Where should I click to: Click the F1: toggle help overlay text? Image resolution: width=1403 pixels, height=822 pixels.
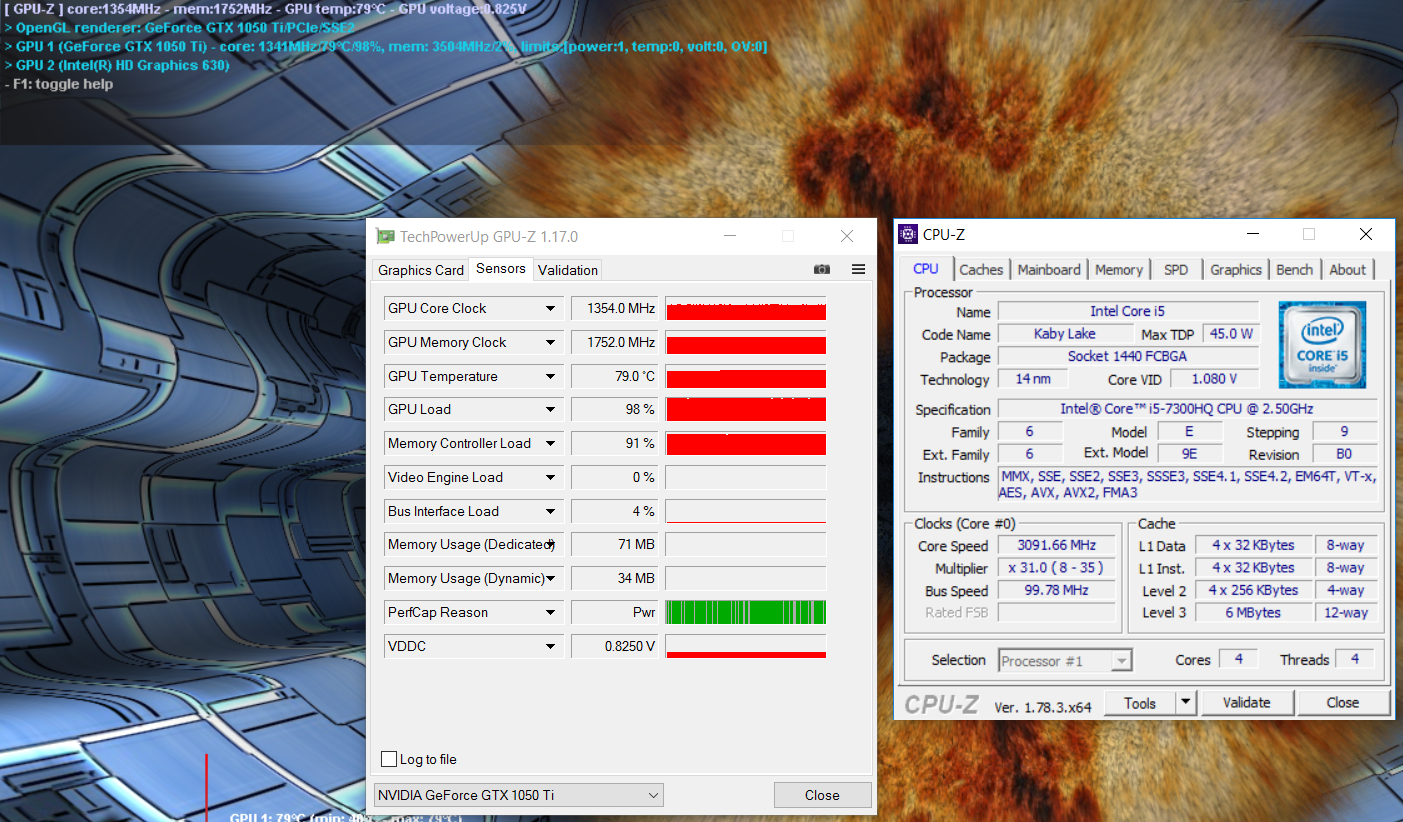click(x=58, y=84)
